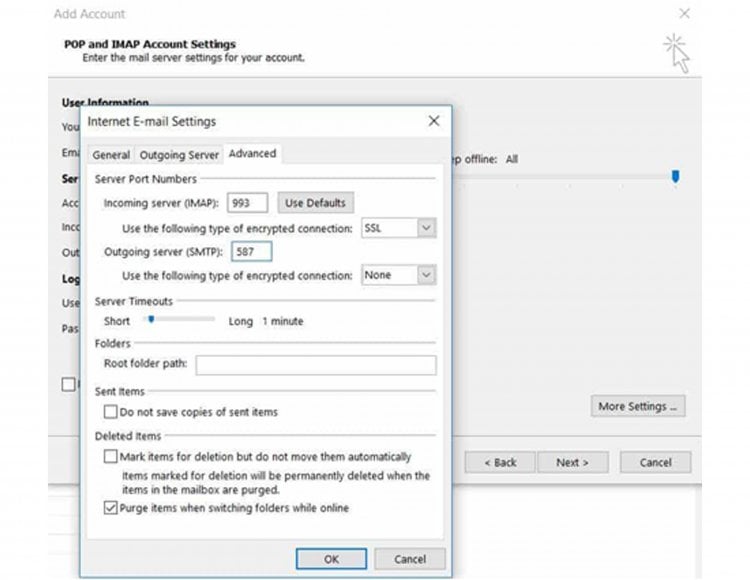
Task: Click the 'Short' timeout label
Action: tap(117, 321)
